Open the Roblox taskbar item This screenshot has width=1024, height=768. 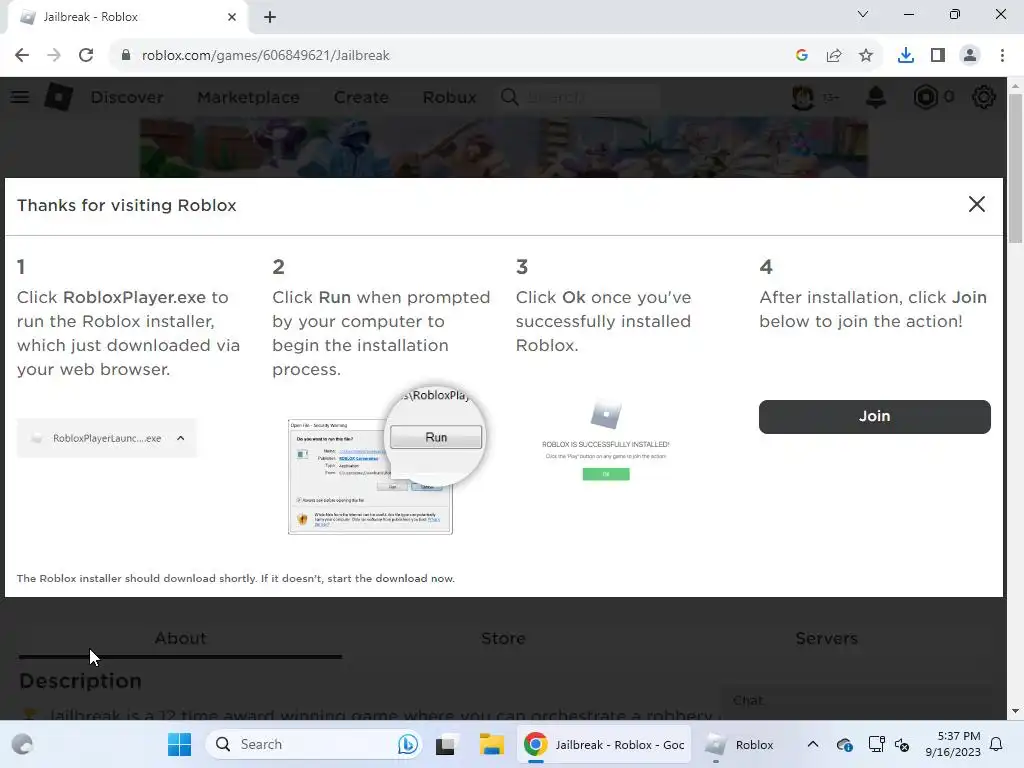[x=739, y=744]
